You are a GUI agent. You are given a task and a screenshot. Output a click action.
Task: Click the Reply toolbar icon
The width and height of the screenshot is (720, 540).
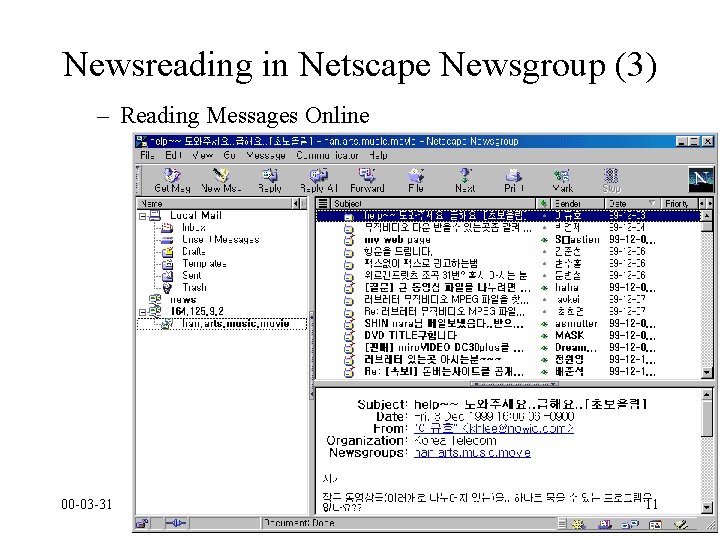[270, 180]
